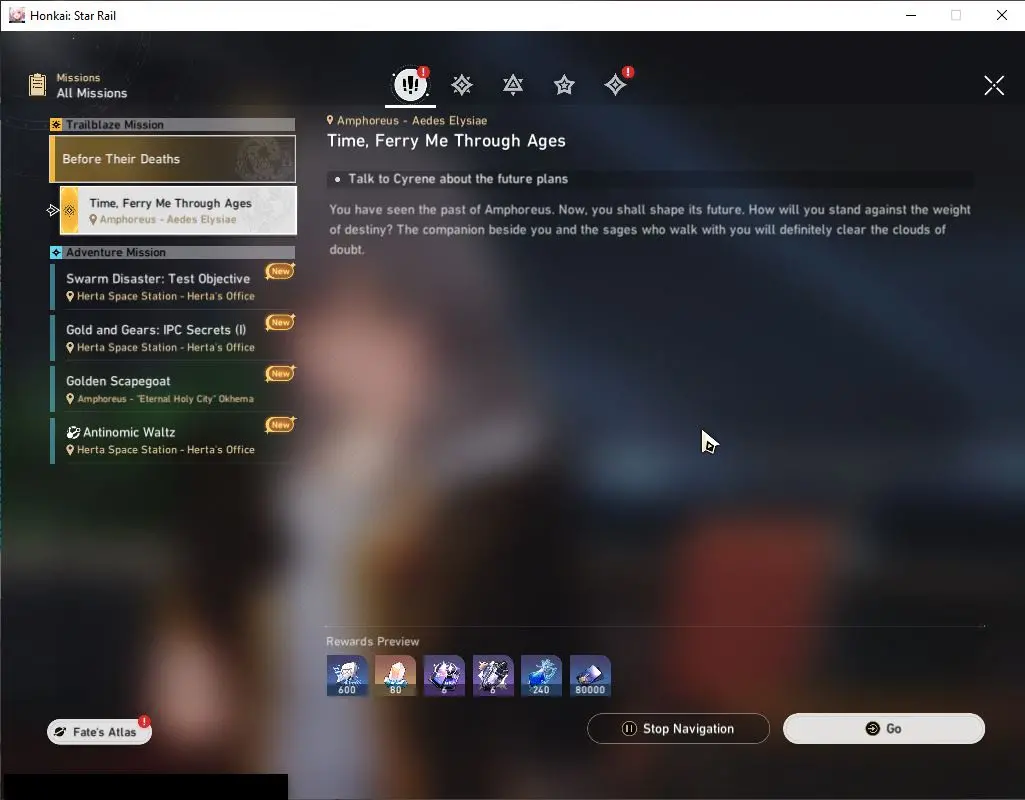The image size is (1025, 800).
Task: Click the Missions clipboard icon
Action: pos(38,85)
